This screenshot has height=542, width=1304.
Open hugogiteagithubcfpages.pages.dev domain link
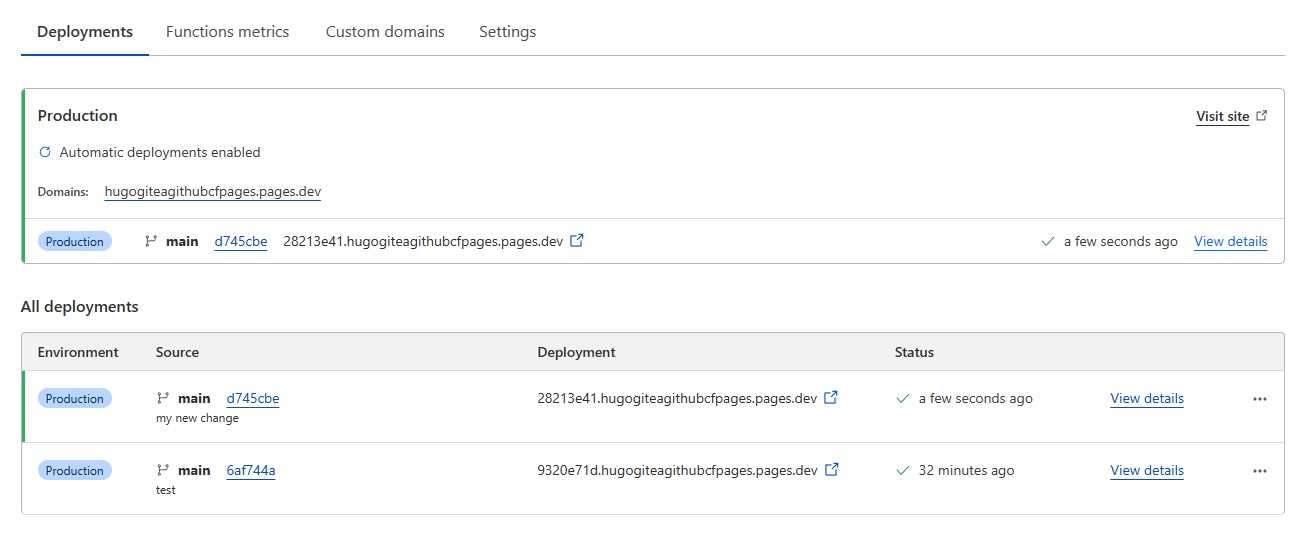point(212,192)
